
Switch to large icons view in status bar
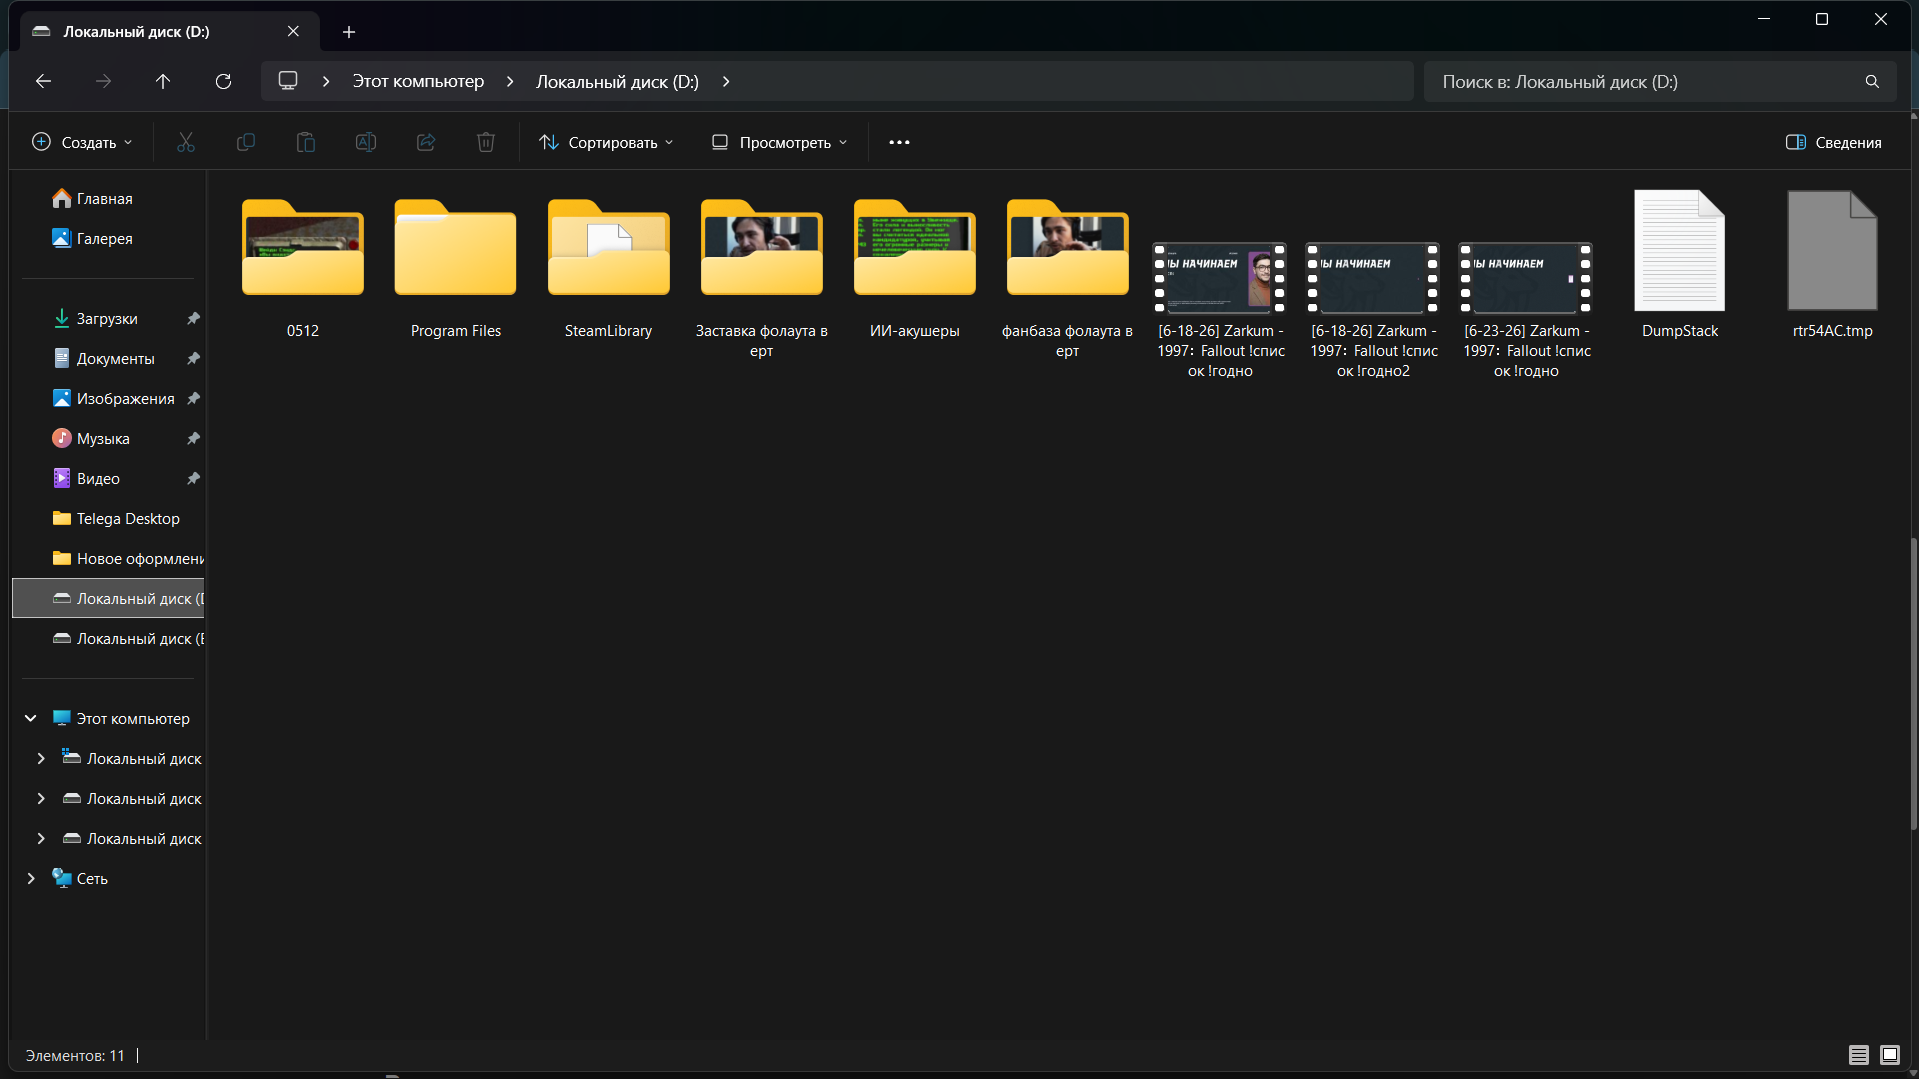[x=1889, y=1054]
